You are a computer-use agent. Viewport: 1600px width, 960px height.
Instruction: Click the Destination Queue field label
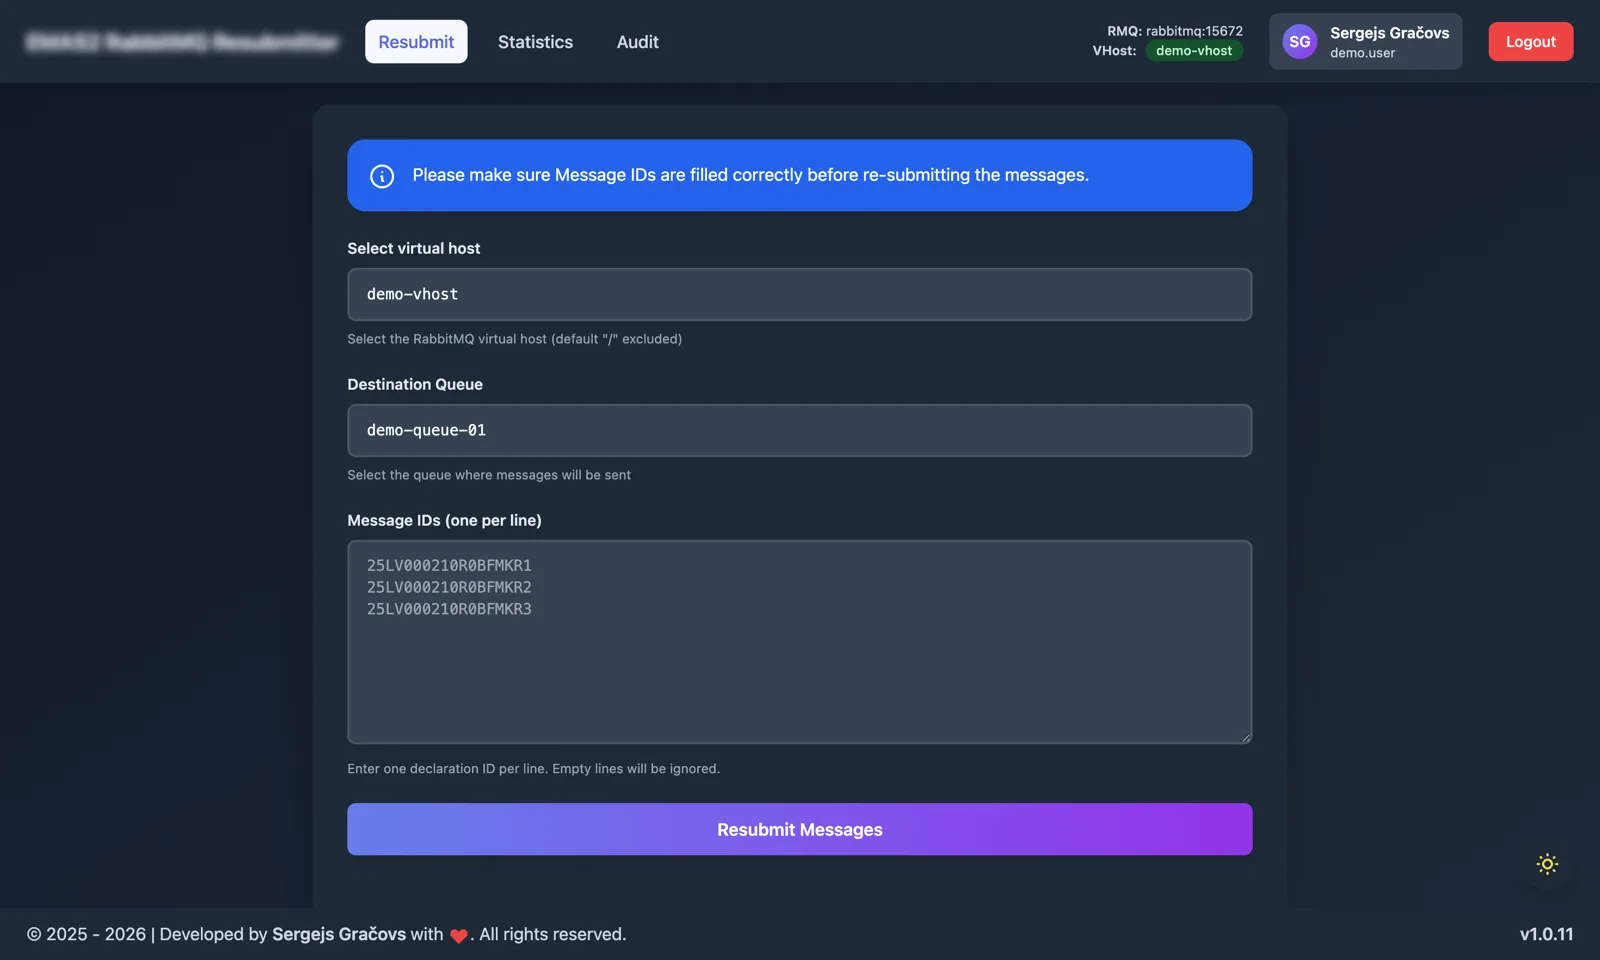(x=415, y=384)
